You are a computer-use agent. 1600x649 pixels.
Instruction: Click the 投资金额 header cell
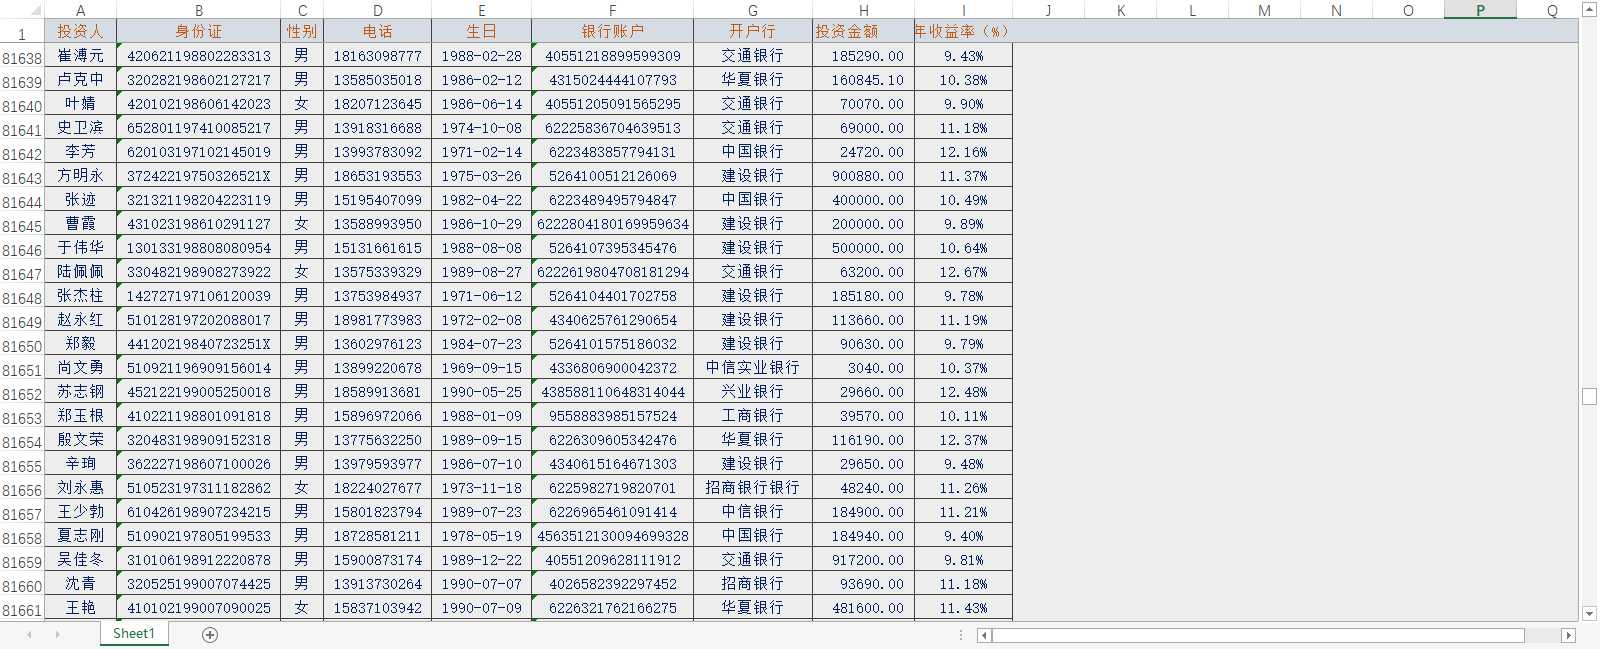click(864, 32)
